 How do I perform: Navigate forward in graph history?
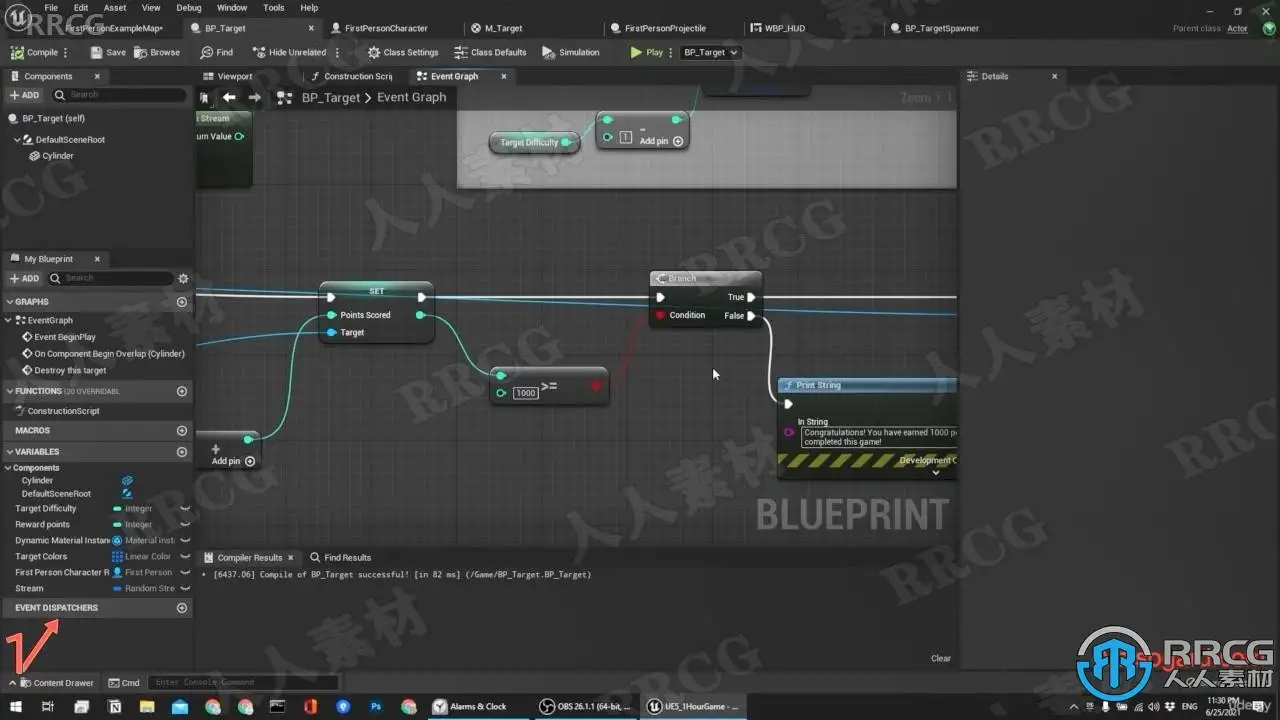point(254,97)
